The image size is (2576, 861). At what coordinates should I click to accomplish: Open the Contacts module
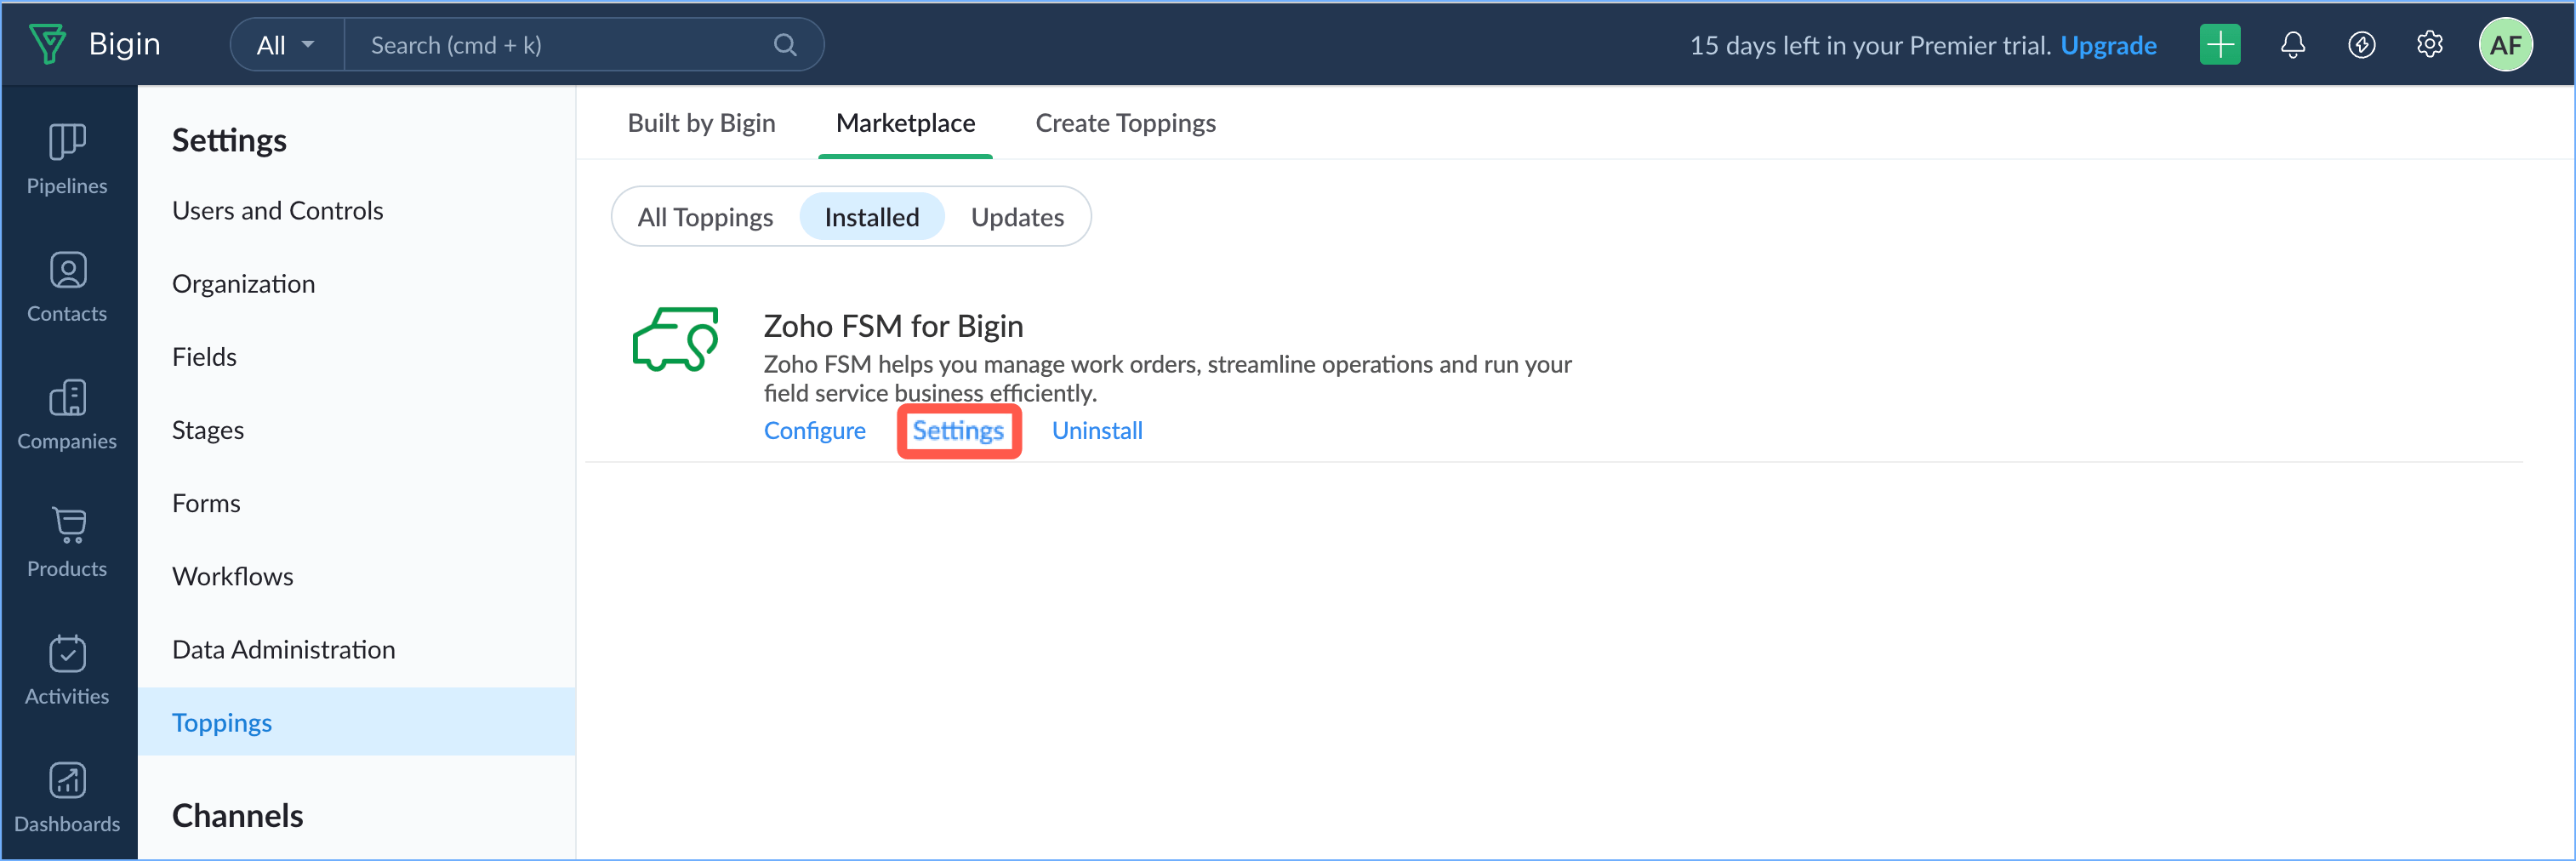coord(67,287)
